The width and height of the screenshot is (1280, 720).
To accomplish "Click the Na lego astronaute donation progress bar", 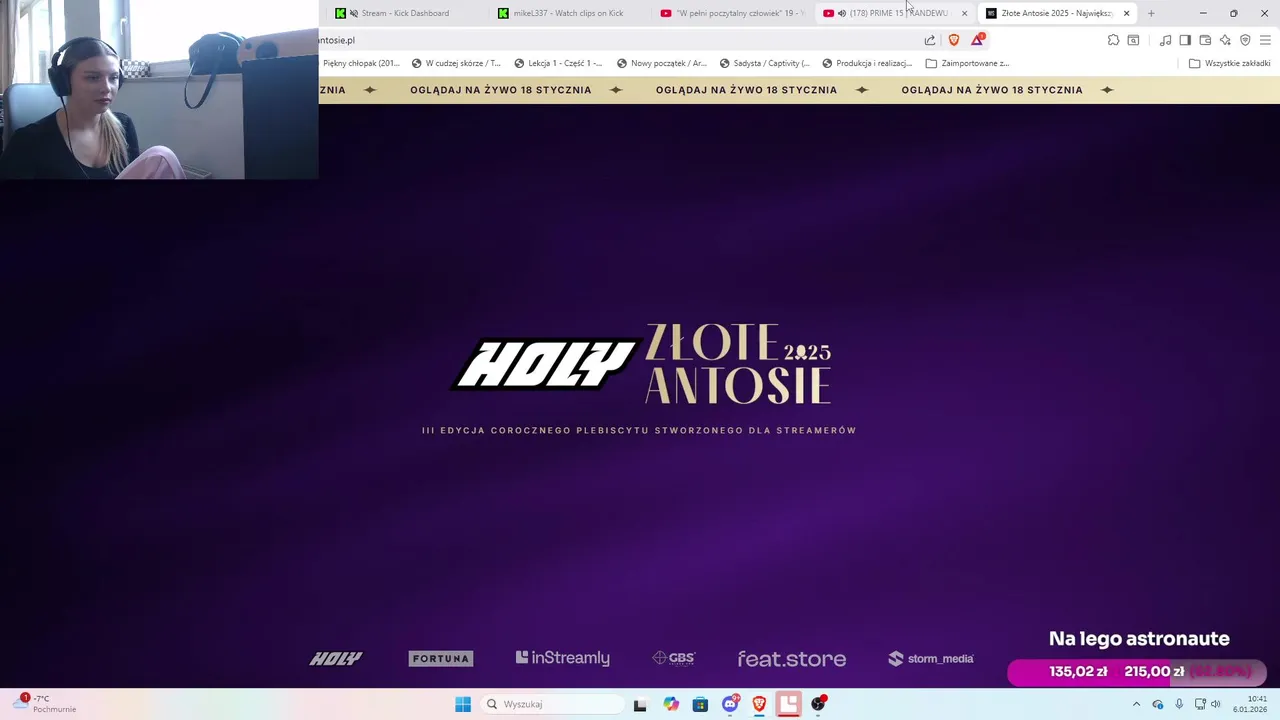I will [1137, 672].
